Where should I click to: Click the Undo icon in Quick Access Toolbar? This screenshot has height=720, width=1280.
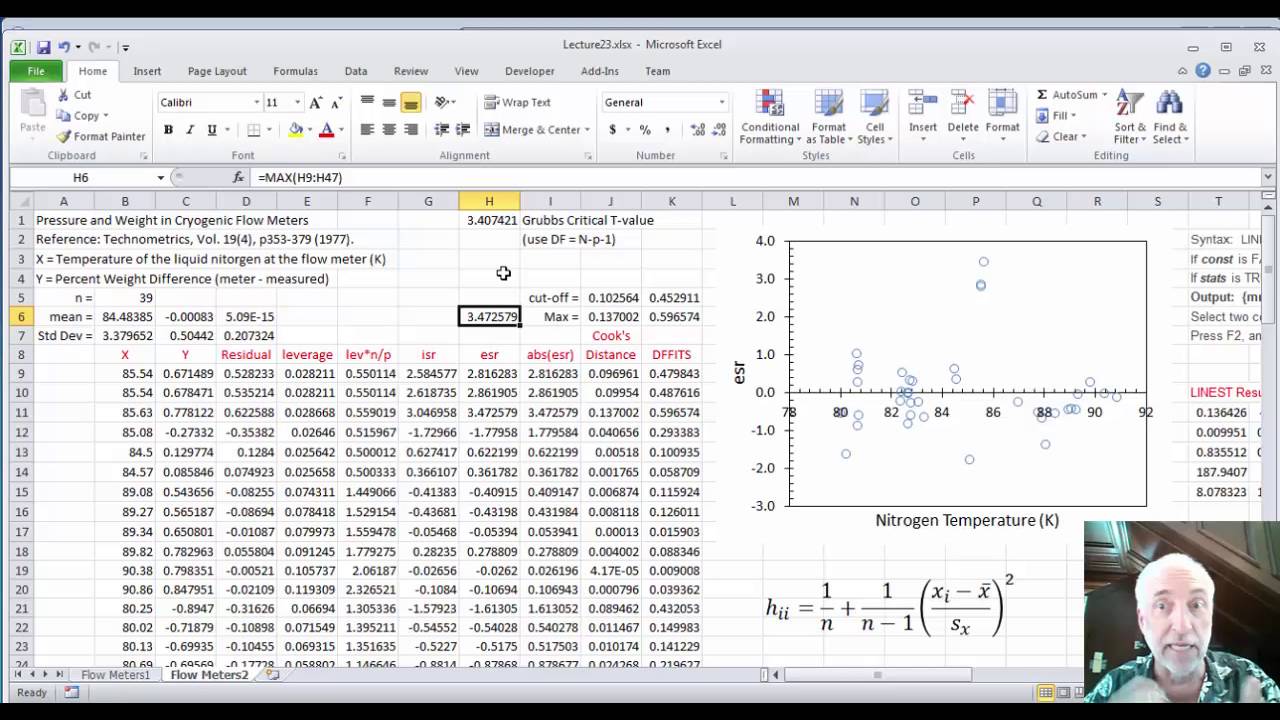(63, 47)
